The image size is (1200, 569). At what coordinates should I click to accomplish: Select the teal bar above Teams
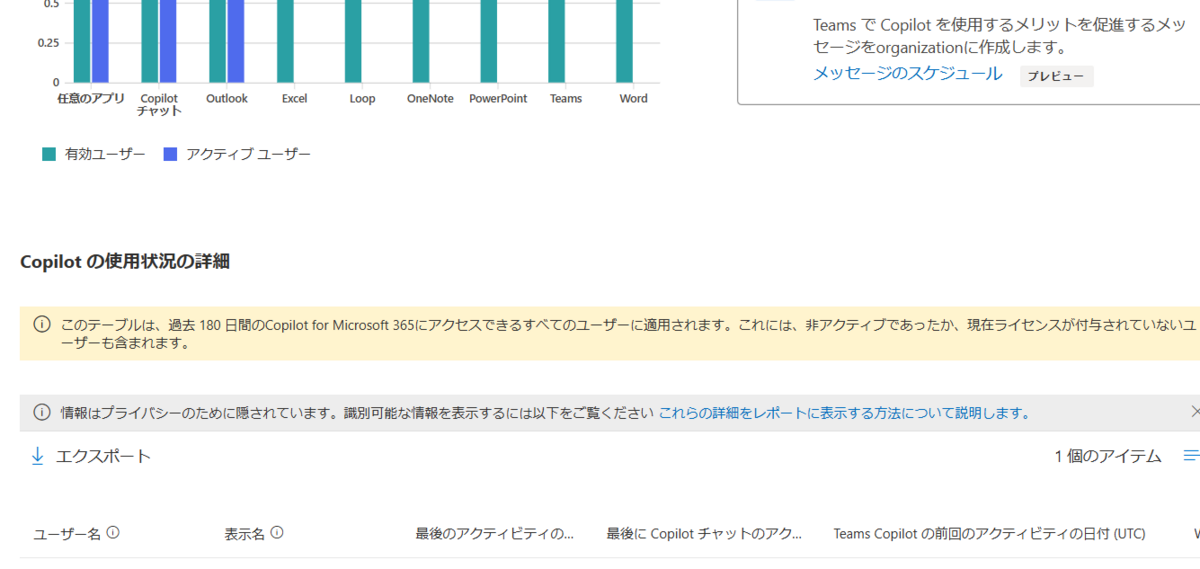tap(557, 41)
